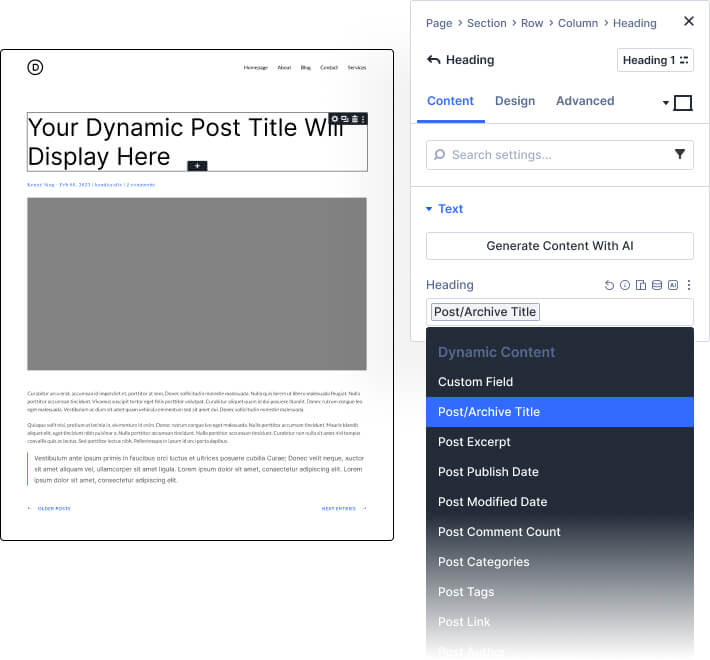The image size is (710, 660).
Task: Close the settings panel with X
Action: (689, 21)
